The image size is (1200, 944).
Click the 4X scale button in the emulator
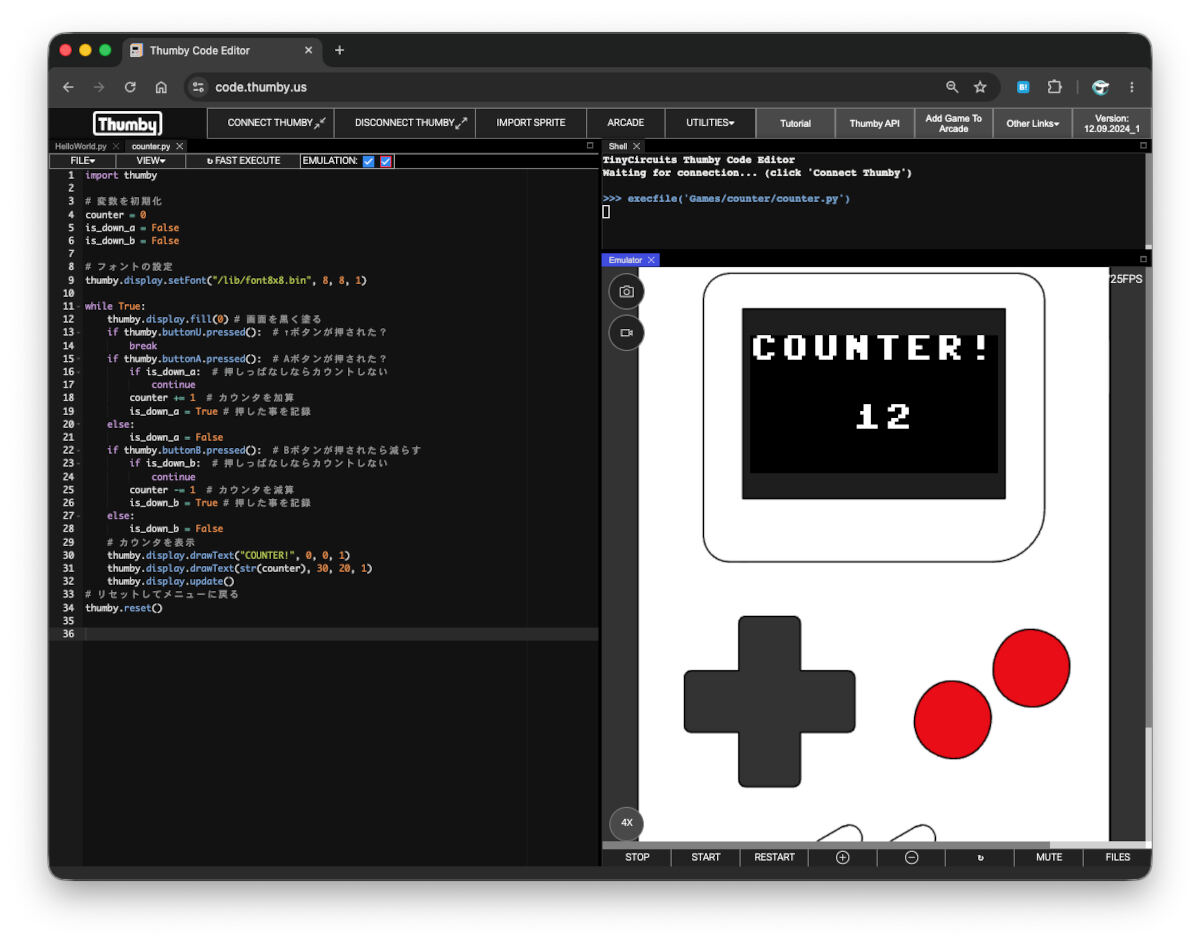coord(626,823)
